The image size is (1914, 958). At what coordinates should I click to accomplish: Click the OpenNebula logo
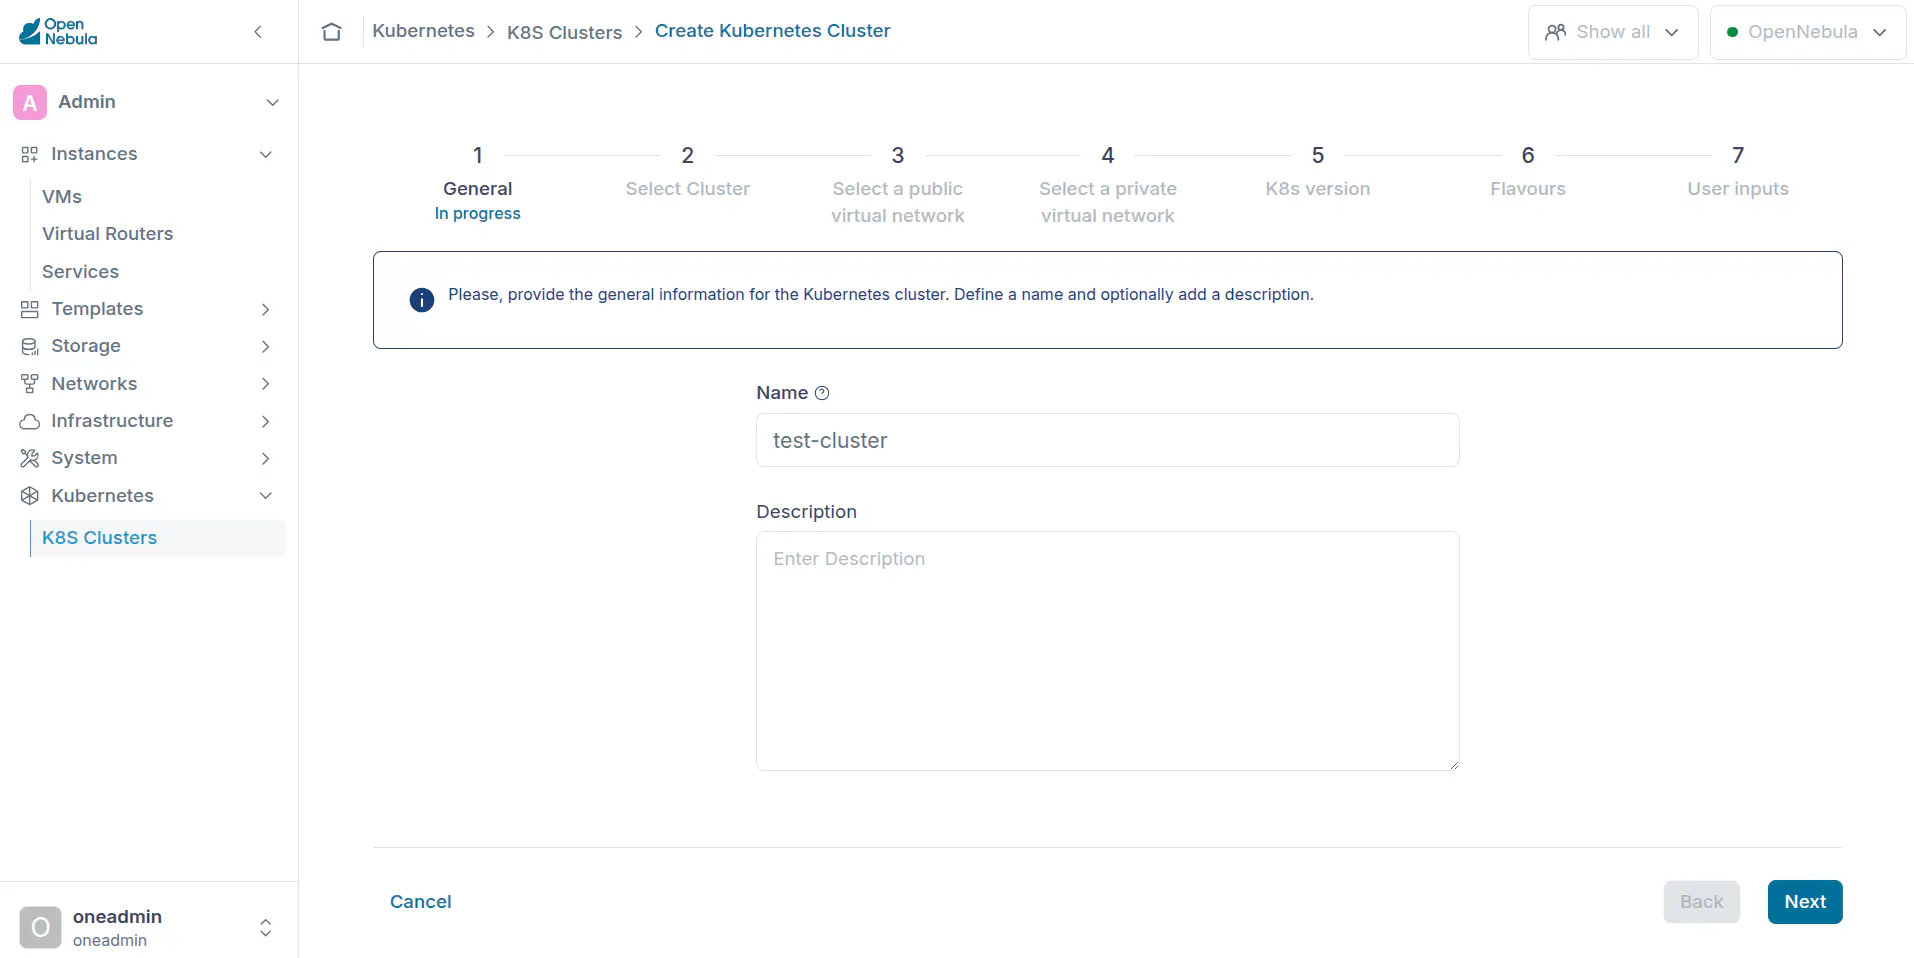[x=58, y=32]
